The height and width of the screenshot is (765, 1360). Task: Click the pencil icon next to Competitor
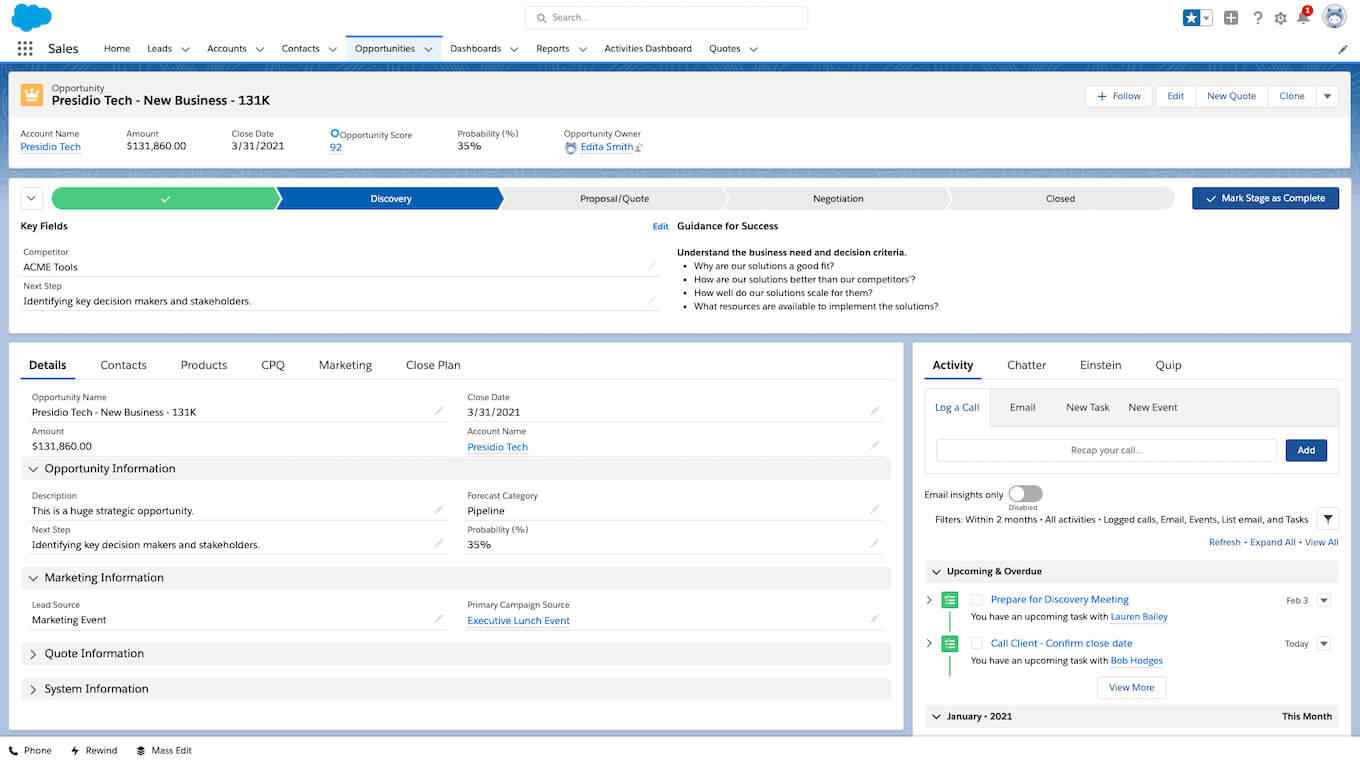pos(652,266)
